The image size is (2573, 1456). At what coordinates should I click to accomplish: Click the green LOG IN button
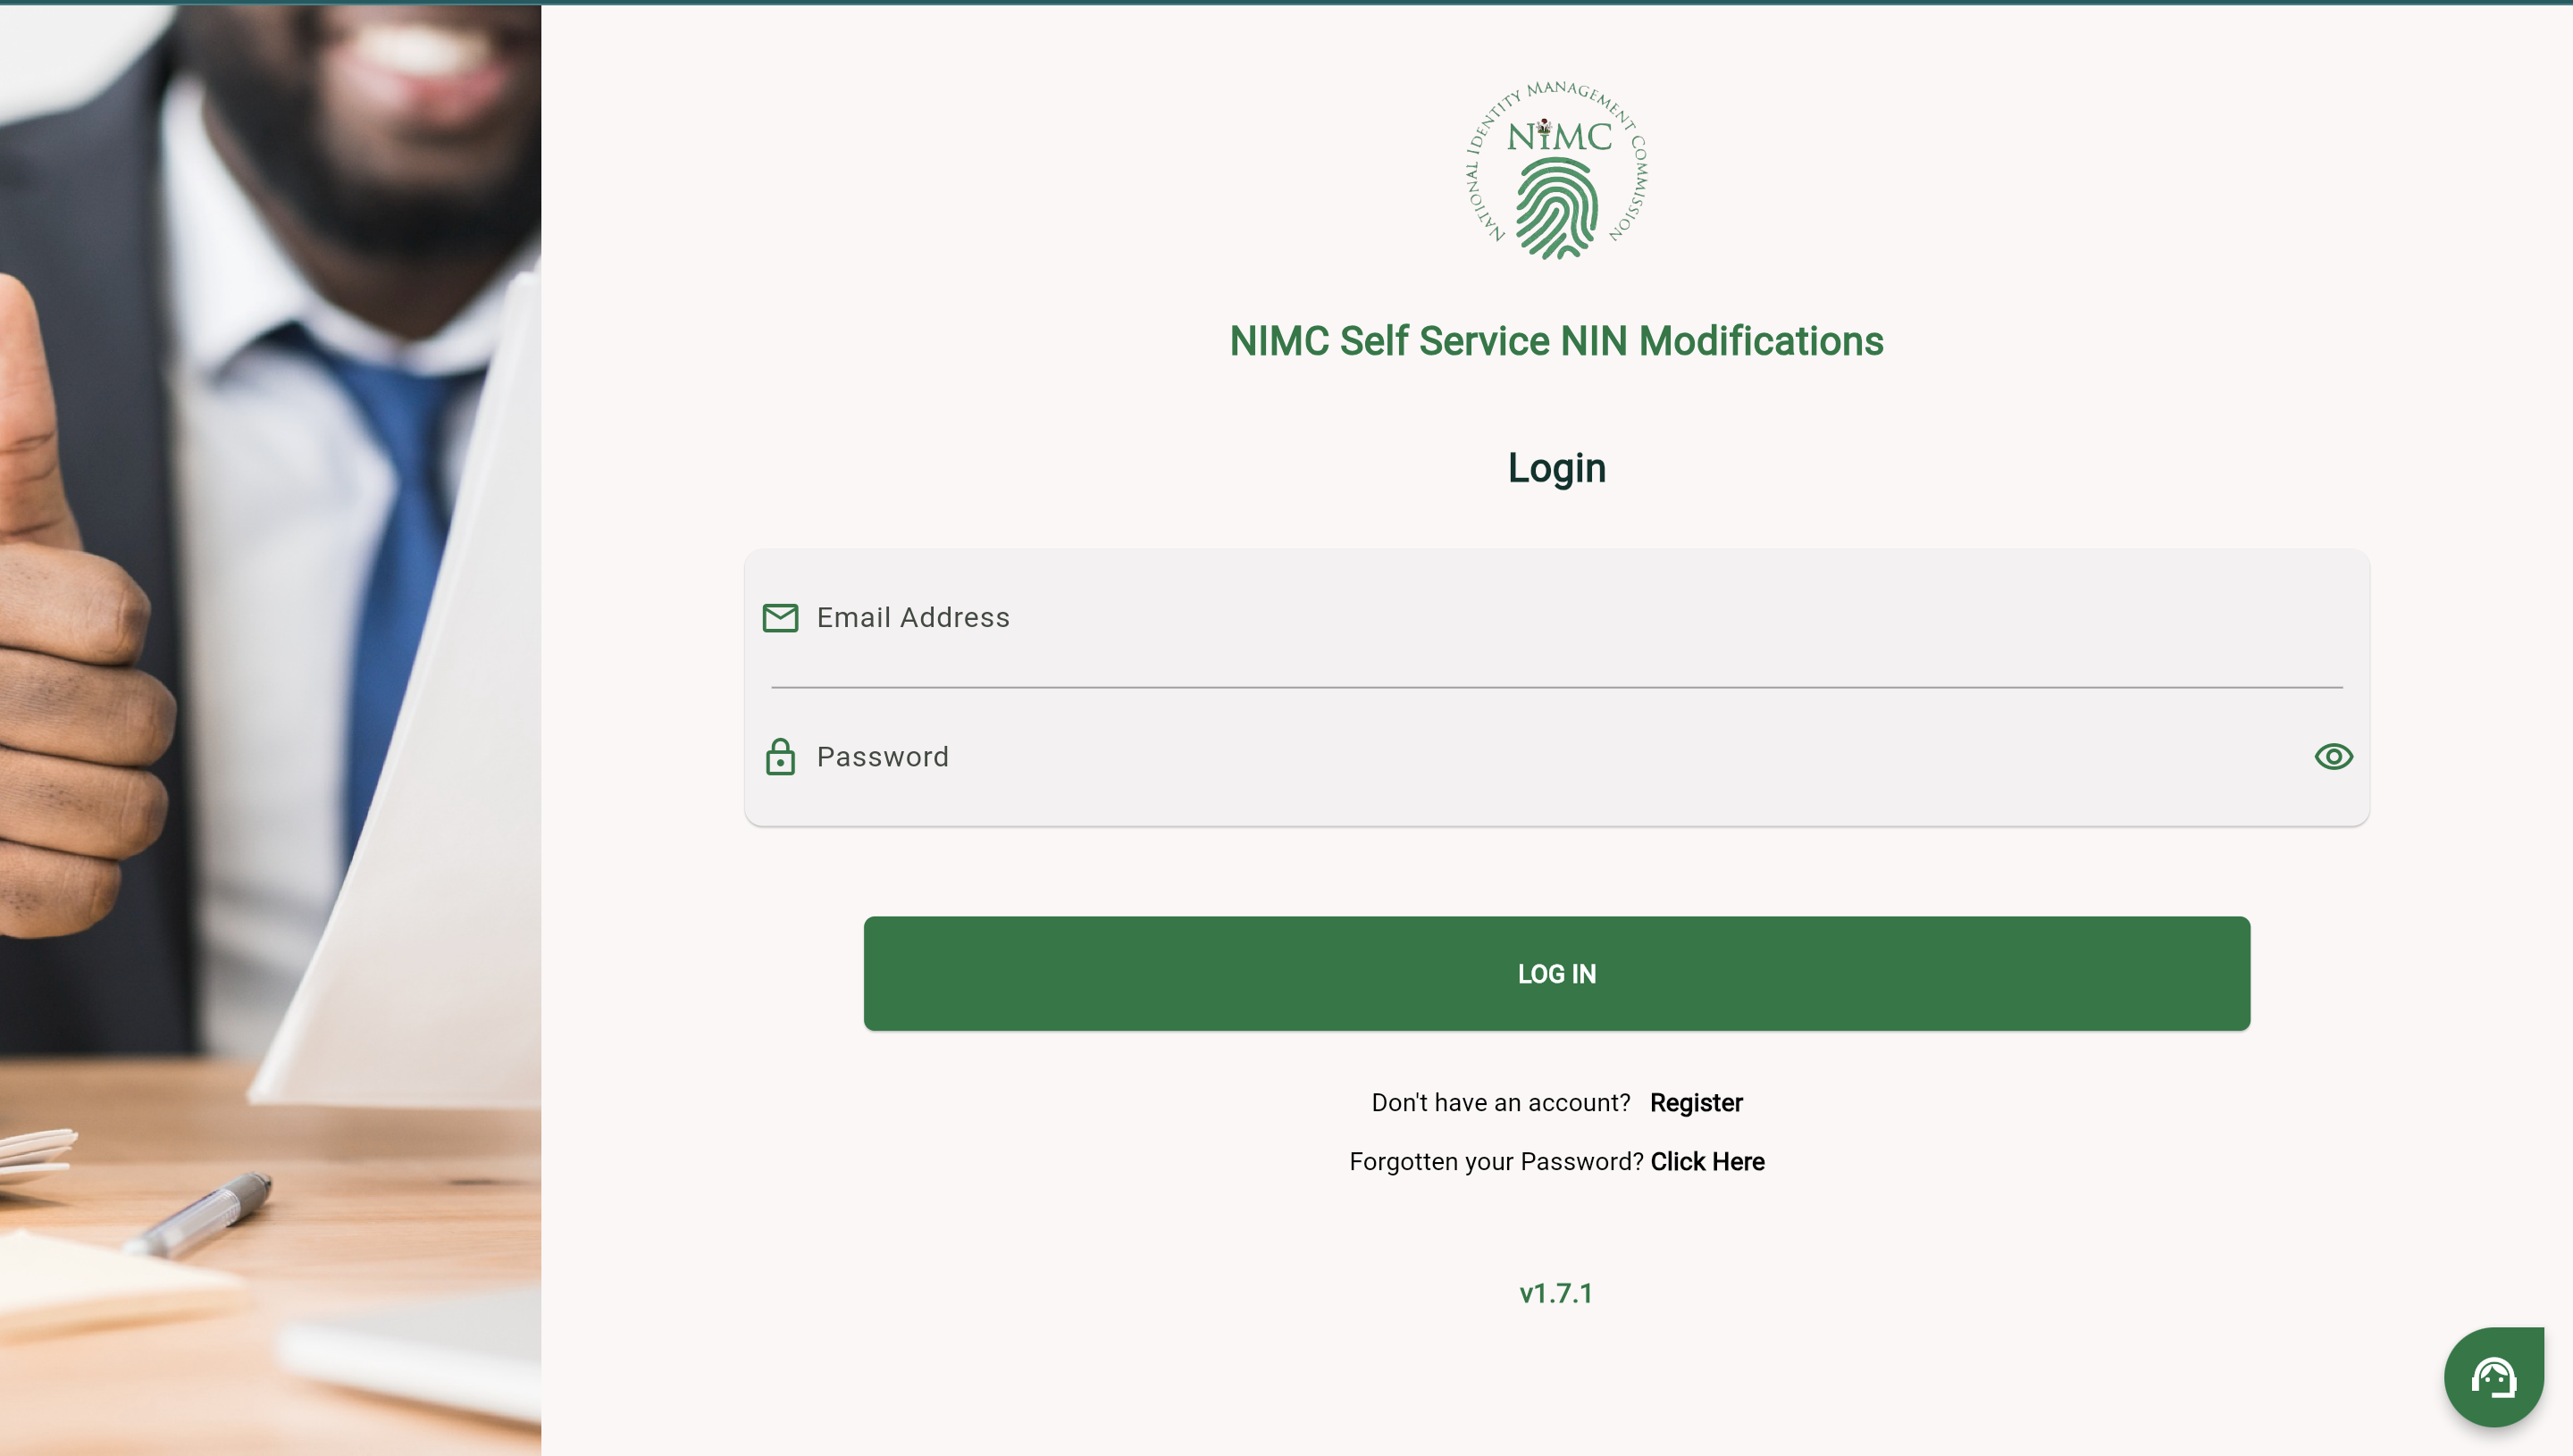pyautogui.click(x=1557, y=973)
